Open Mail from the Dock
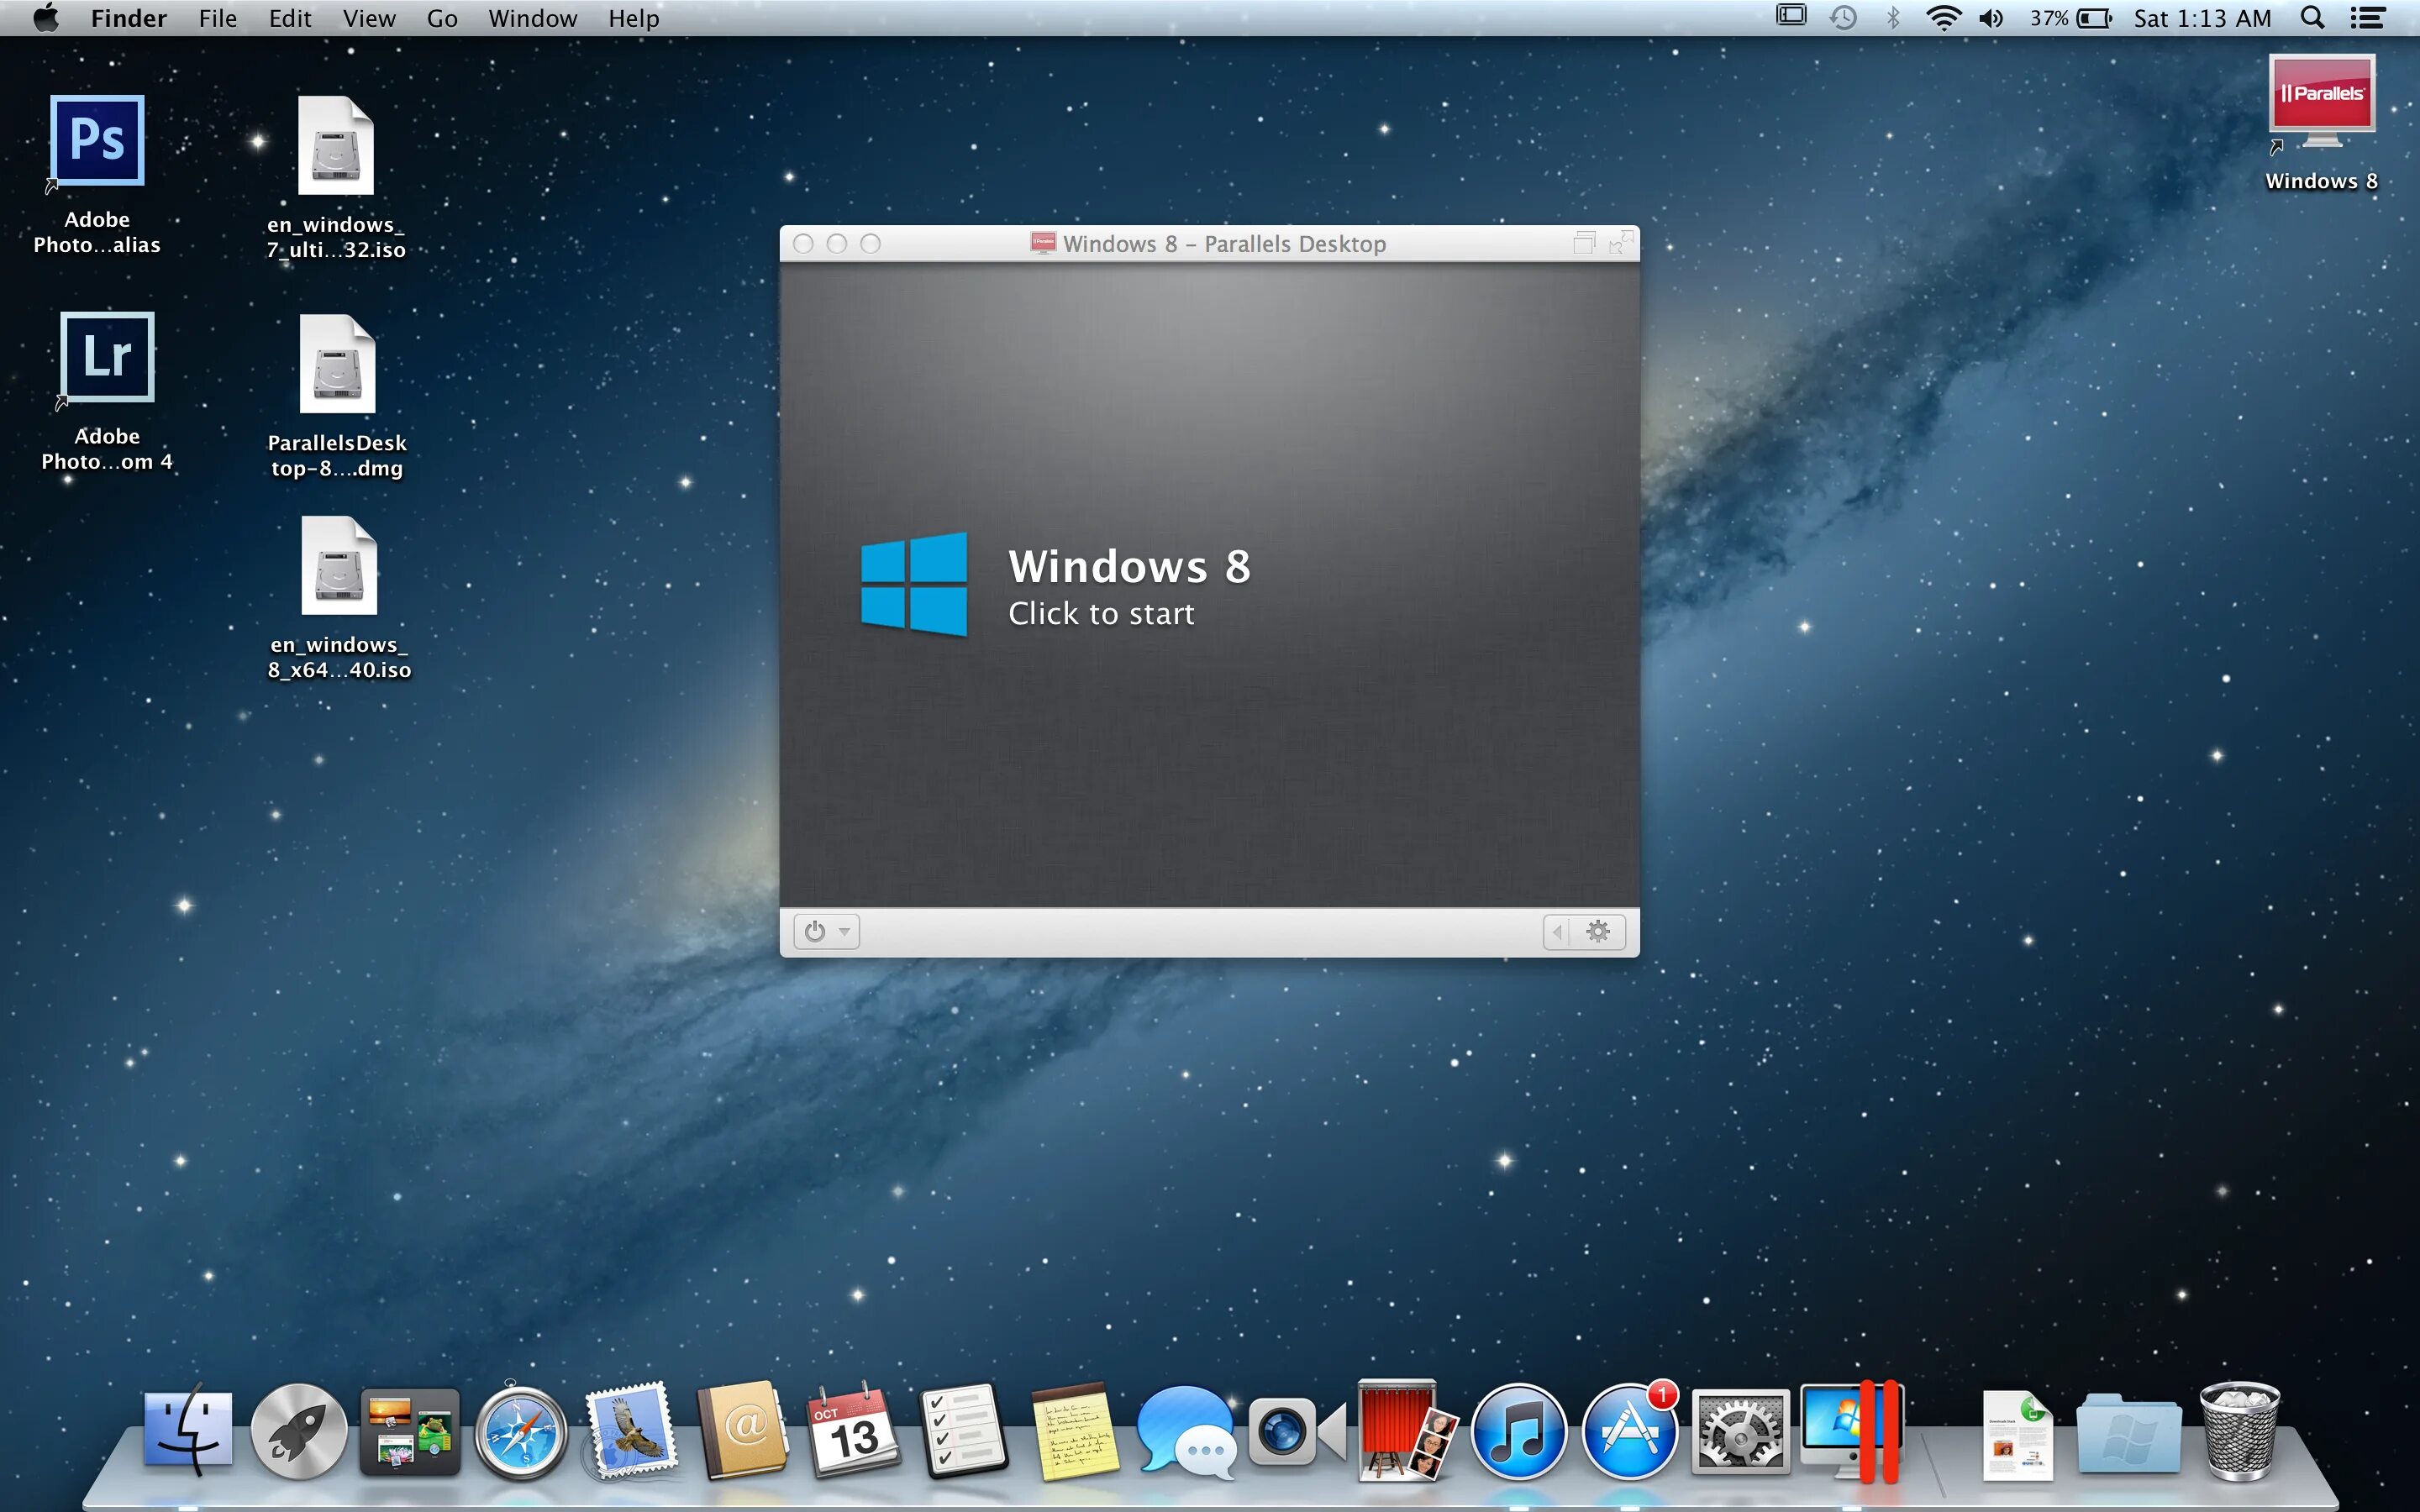Image resolution: width=2420 pixels, height=1512 pixels. point(631,1430)
